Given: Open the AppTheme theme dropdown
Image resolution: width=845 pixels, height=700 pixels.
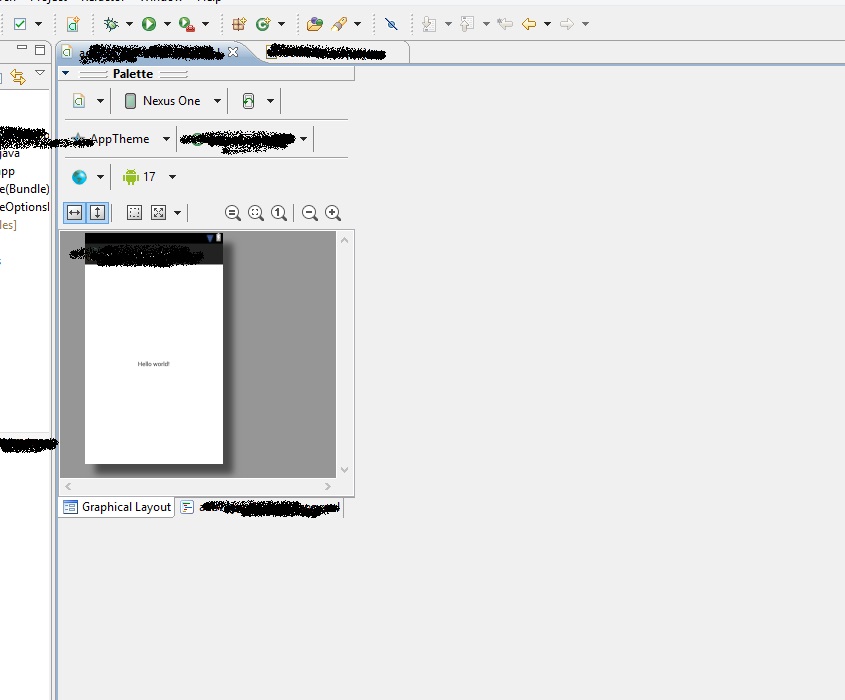Looking at the screenshot, I should pyautogui.click(x=120, y=139).
